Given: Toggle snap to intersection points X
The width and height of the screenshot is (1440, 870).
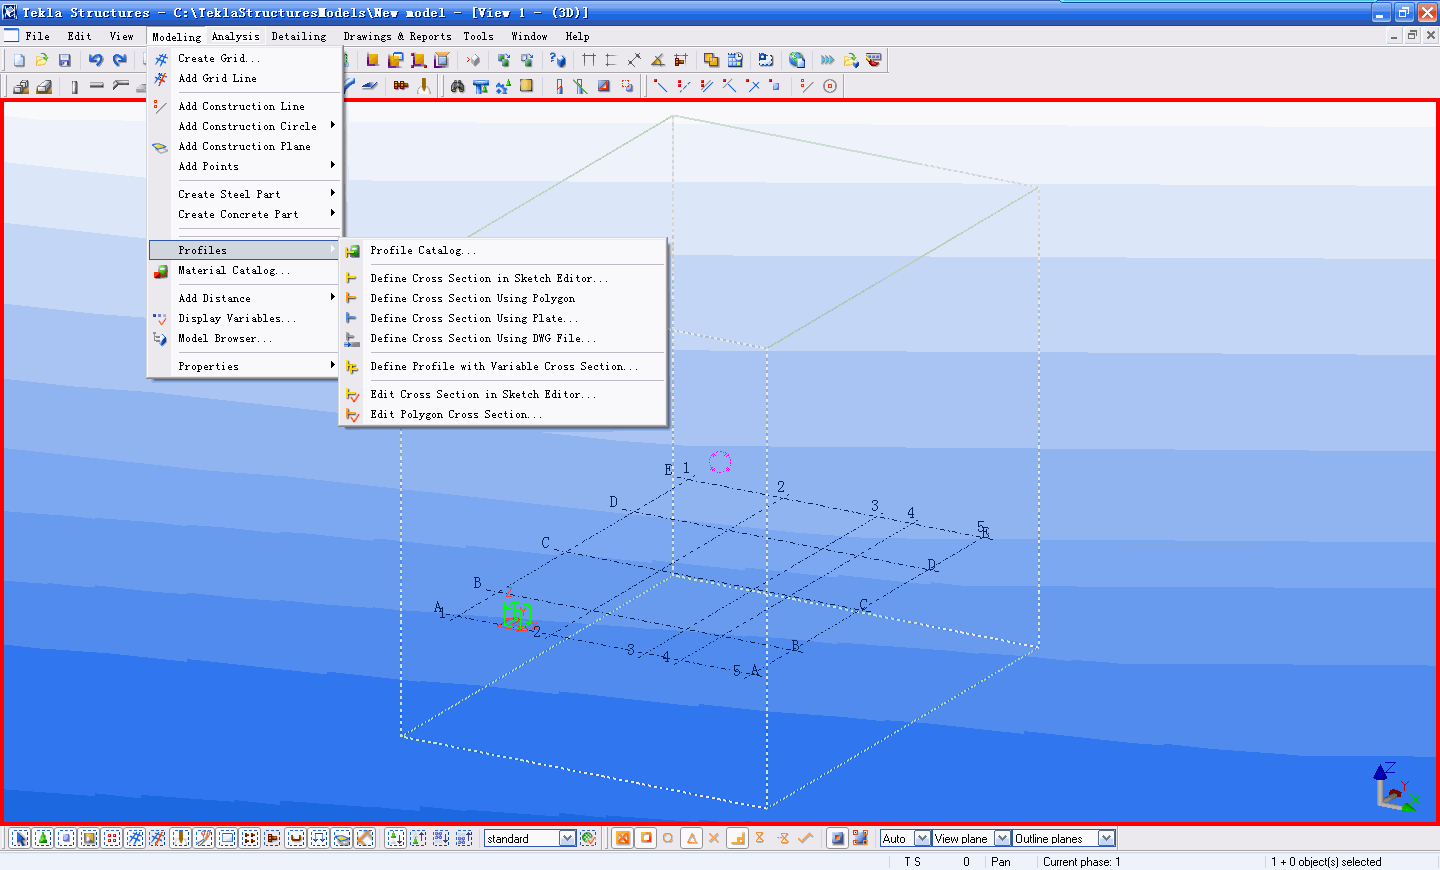Looking at the screenshot, I should coord(714,838).
